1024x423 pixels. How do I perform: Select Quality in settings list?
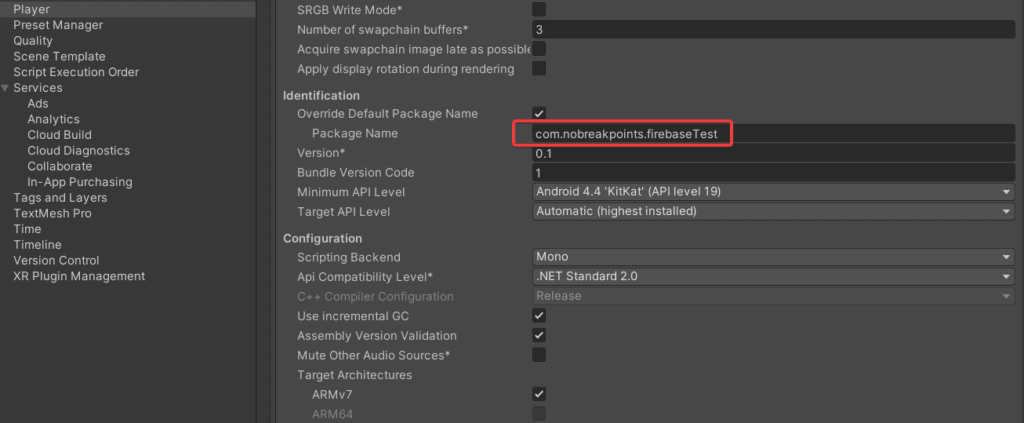(x=33, y=40)
